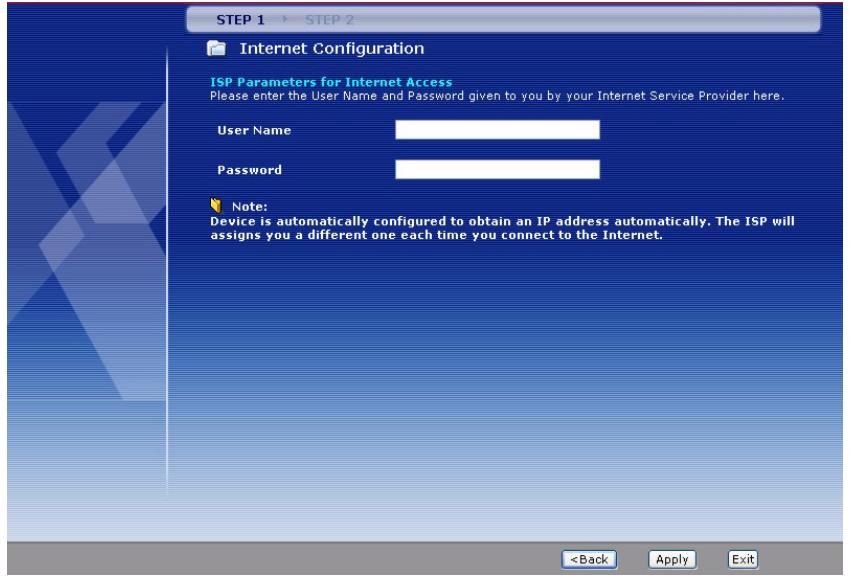Image resolution: width=851 pixels, height=578 pixels.
Task: Click the Internet Configuration heading
Action: point(329,47)
